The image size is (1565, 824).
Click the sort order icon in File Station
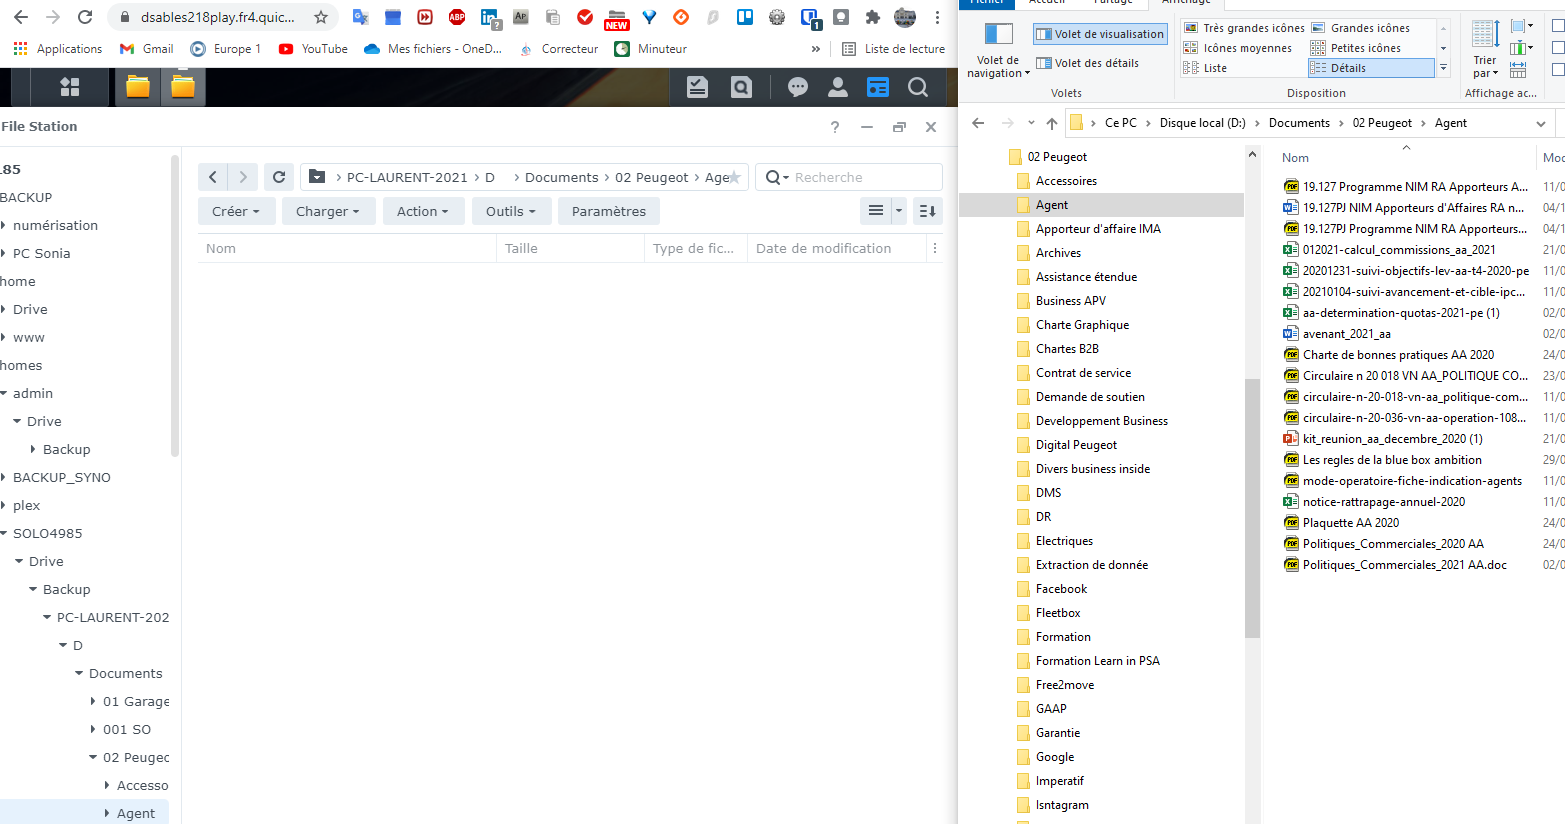[x=927, y=211]
